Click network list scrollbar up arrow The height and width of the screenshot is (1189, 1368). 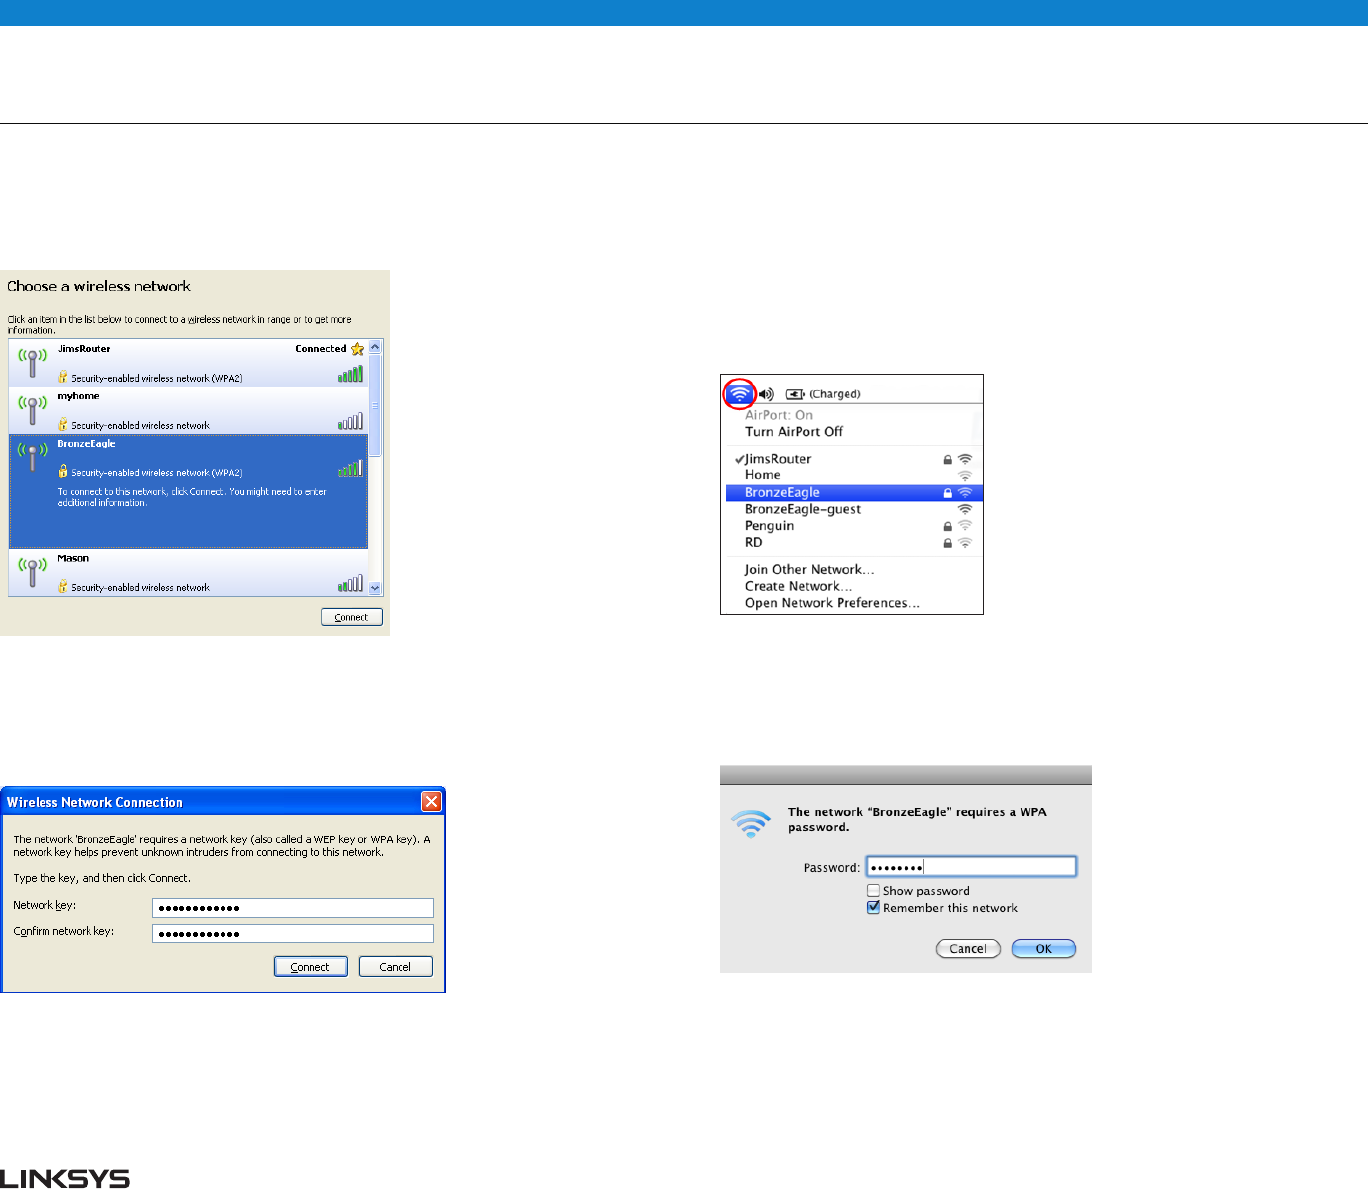pos(375,347)
